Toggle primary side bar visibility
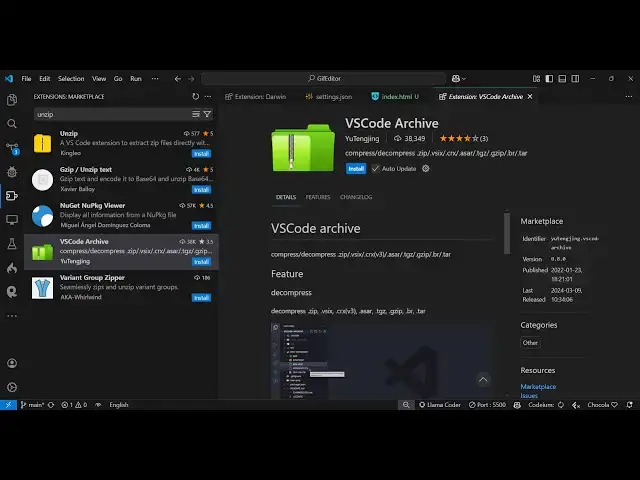 click(x=549, y=79)
